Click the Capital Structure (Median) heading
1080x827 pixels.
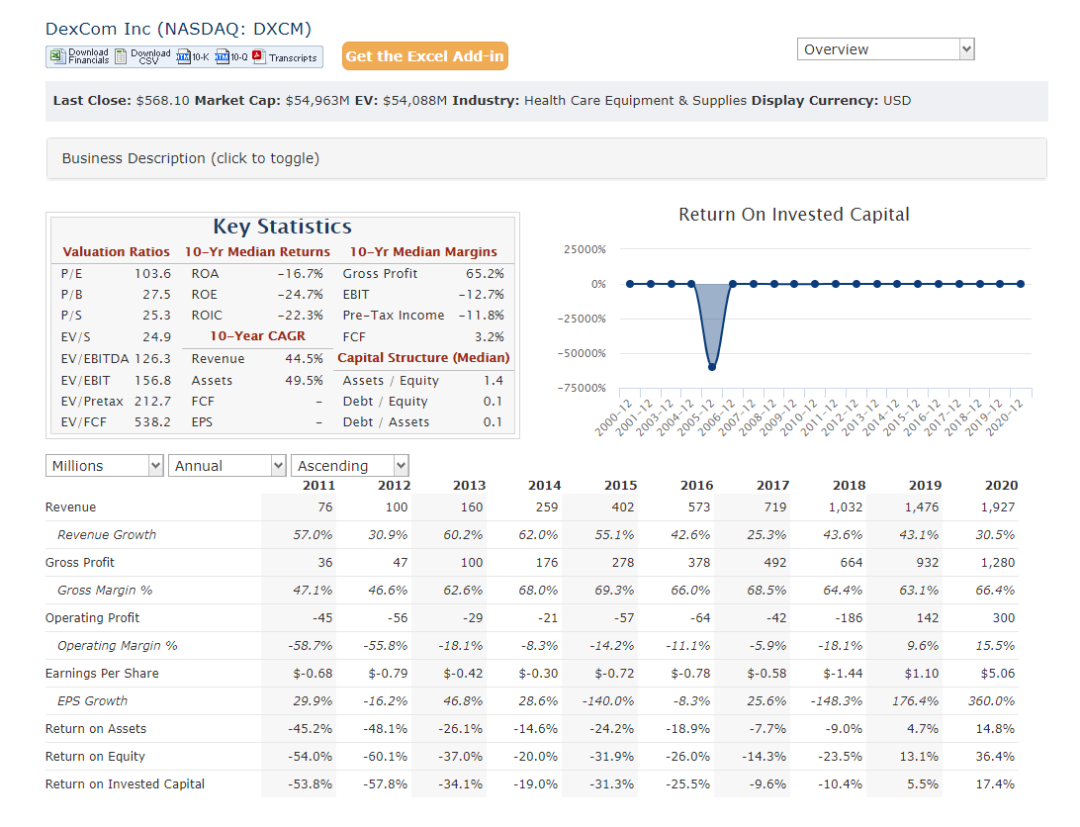[x=424, y=357]
